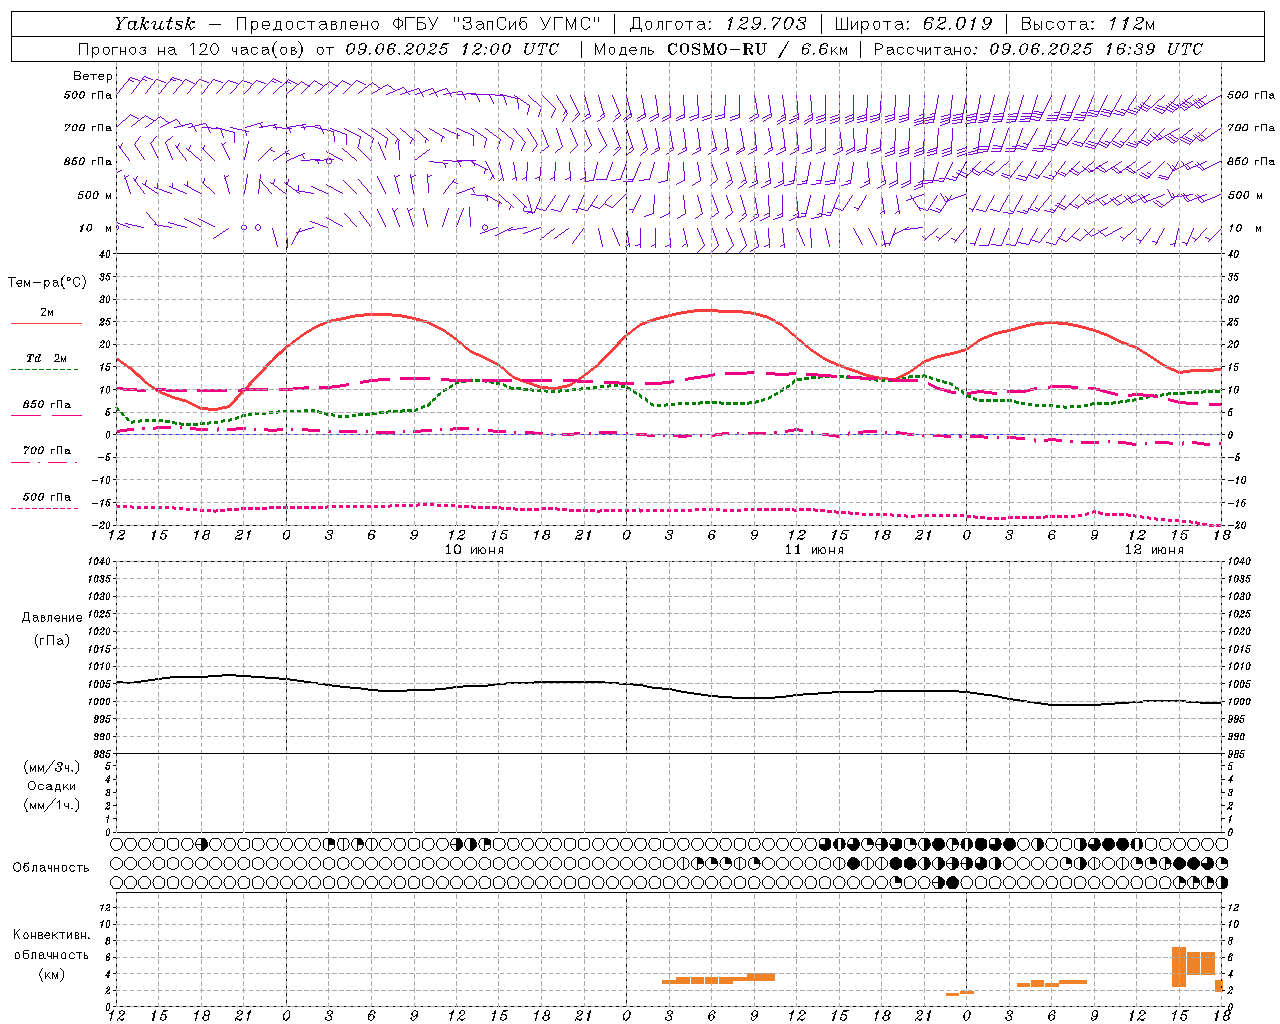Click the (мм/1ч.) precipitation unit label
Viewport: 1280px width, 1024px height.
52,805
